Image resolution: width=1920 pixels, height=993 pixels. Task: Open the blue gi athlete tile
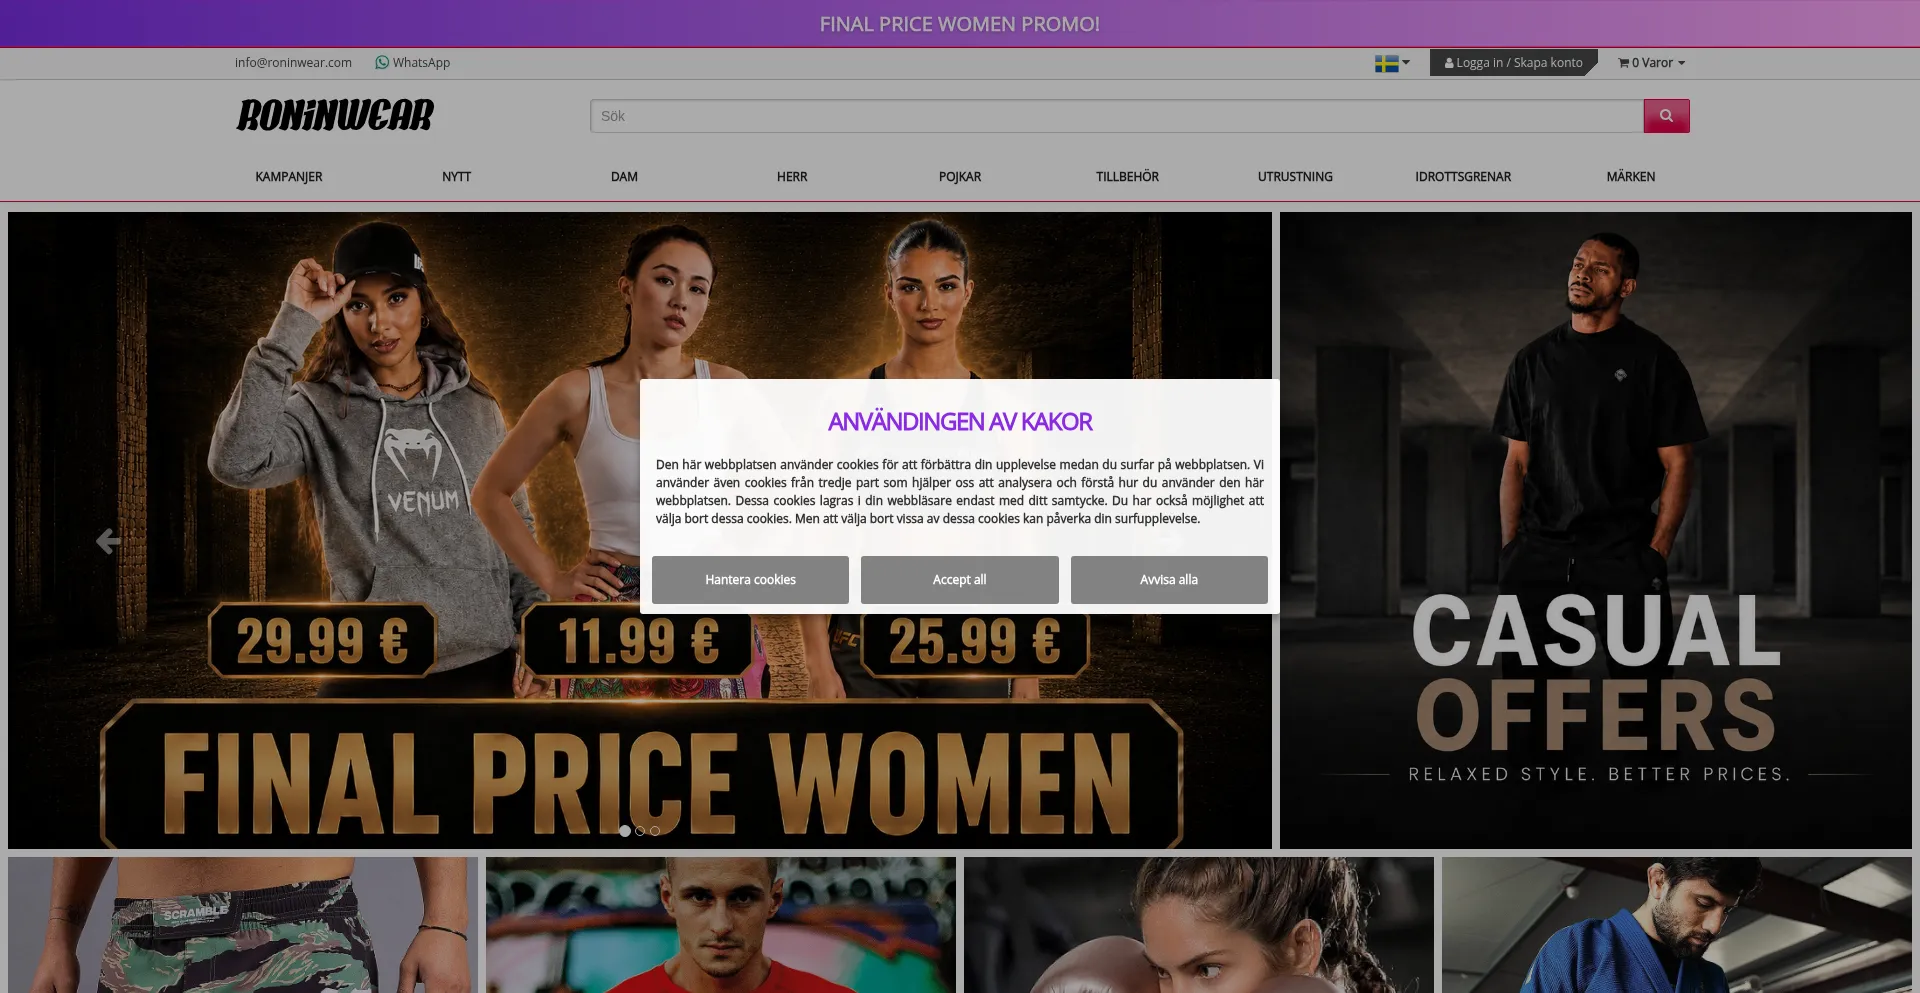coord(1677,925)
